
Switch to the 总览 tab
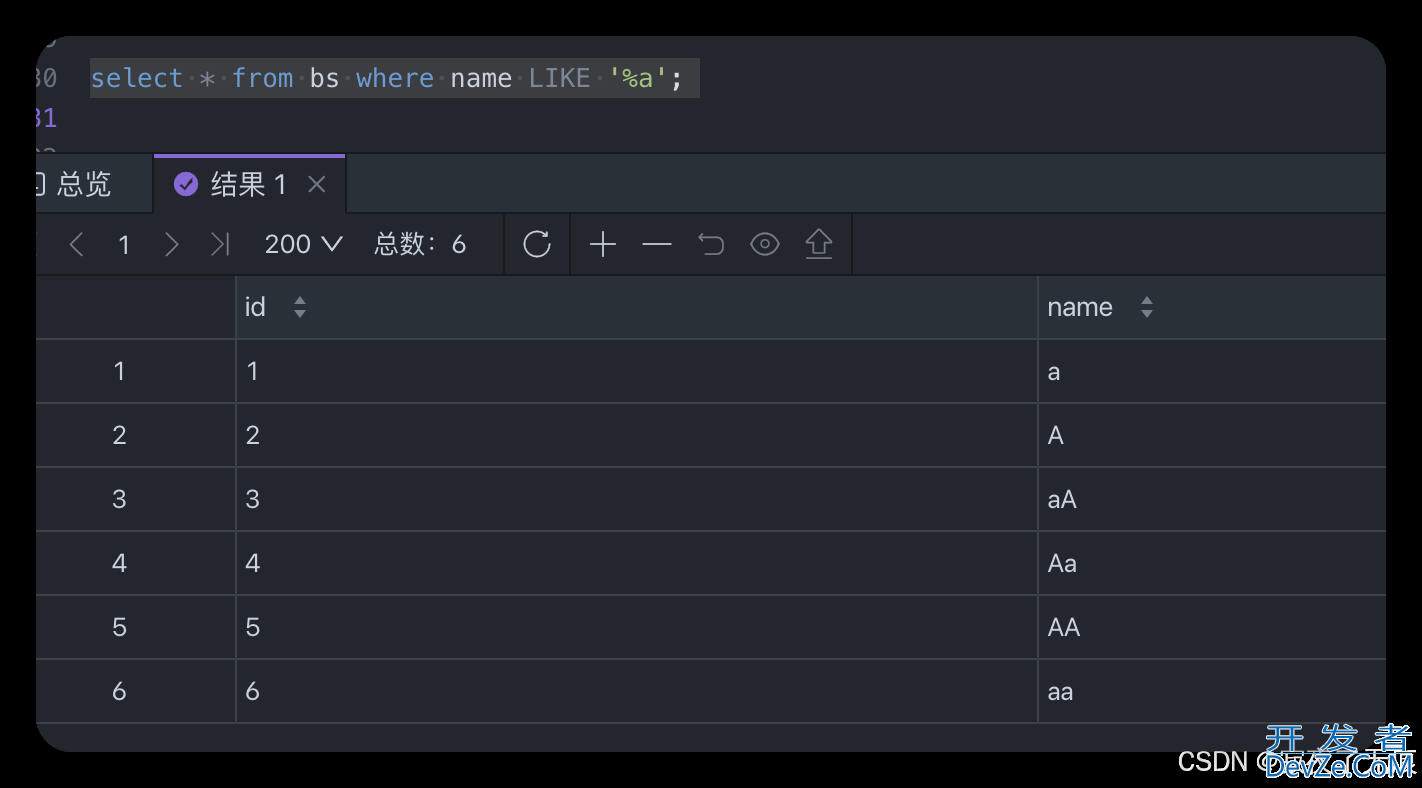[x=84, y=184]
